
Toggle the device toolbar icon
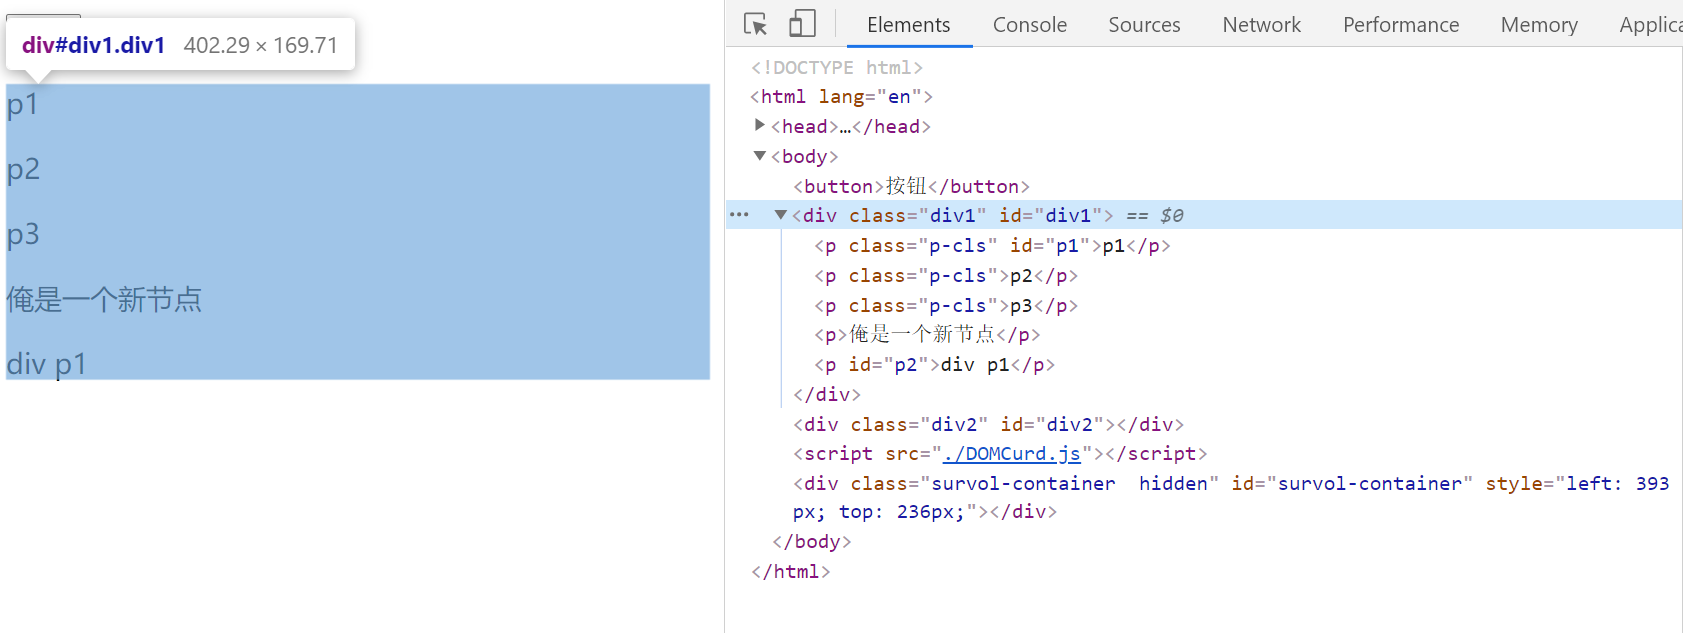(802, 24)
